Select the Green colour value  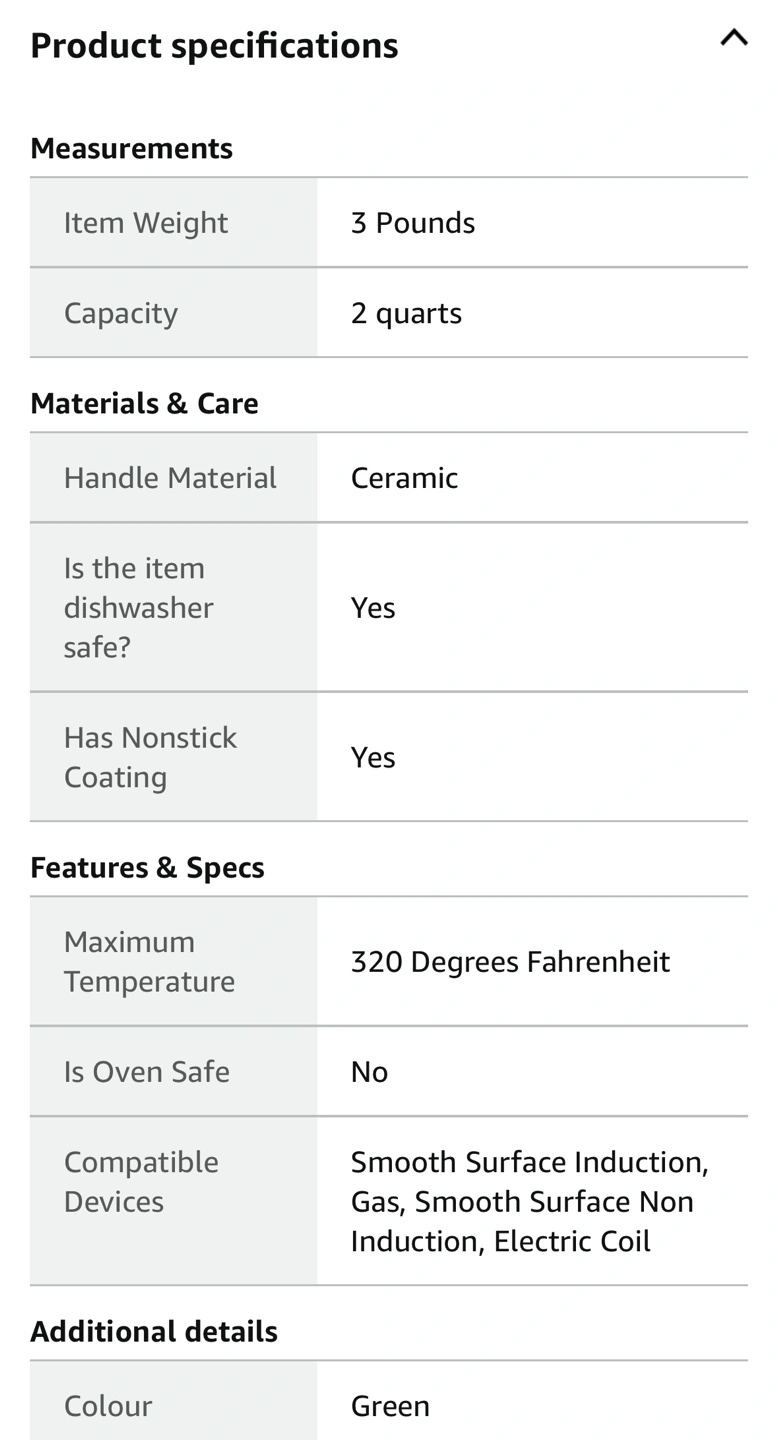coord(390,1406)
